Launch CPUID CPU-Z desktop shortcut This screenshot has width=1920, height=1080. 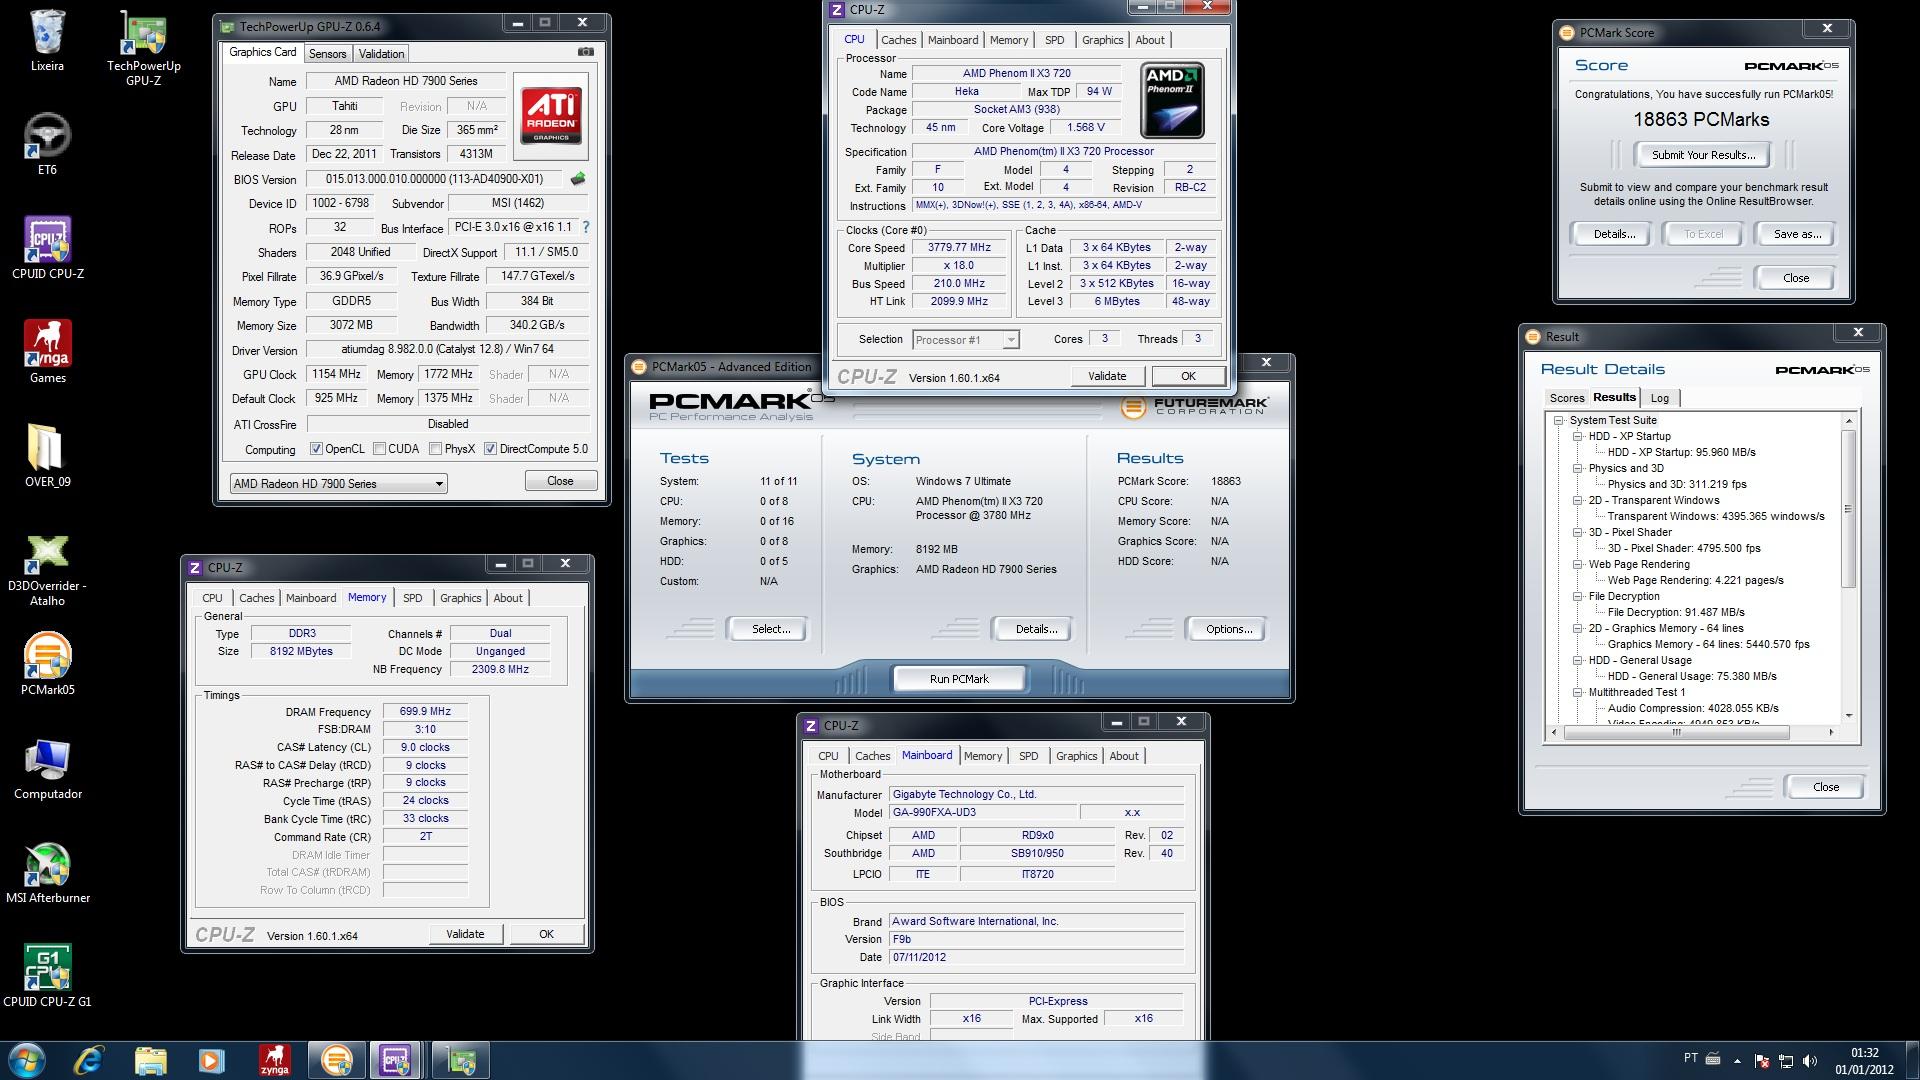coord(47,248)
